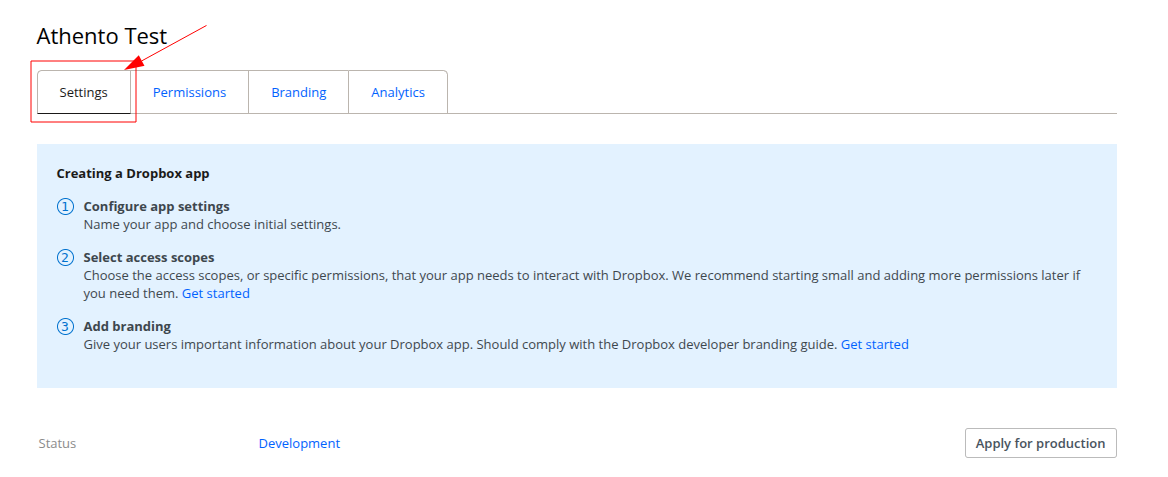This screenshot has height=477, width=1168.
Task: Click the Status field label
Action: 57,444
